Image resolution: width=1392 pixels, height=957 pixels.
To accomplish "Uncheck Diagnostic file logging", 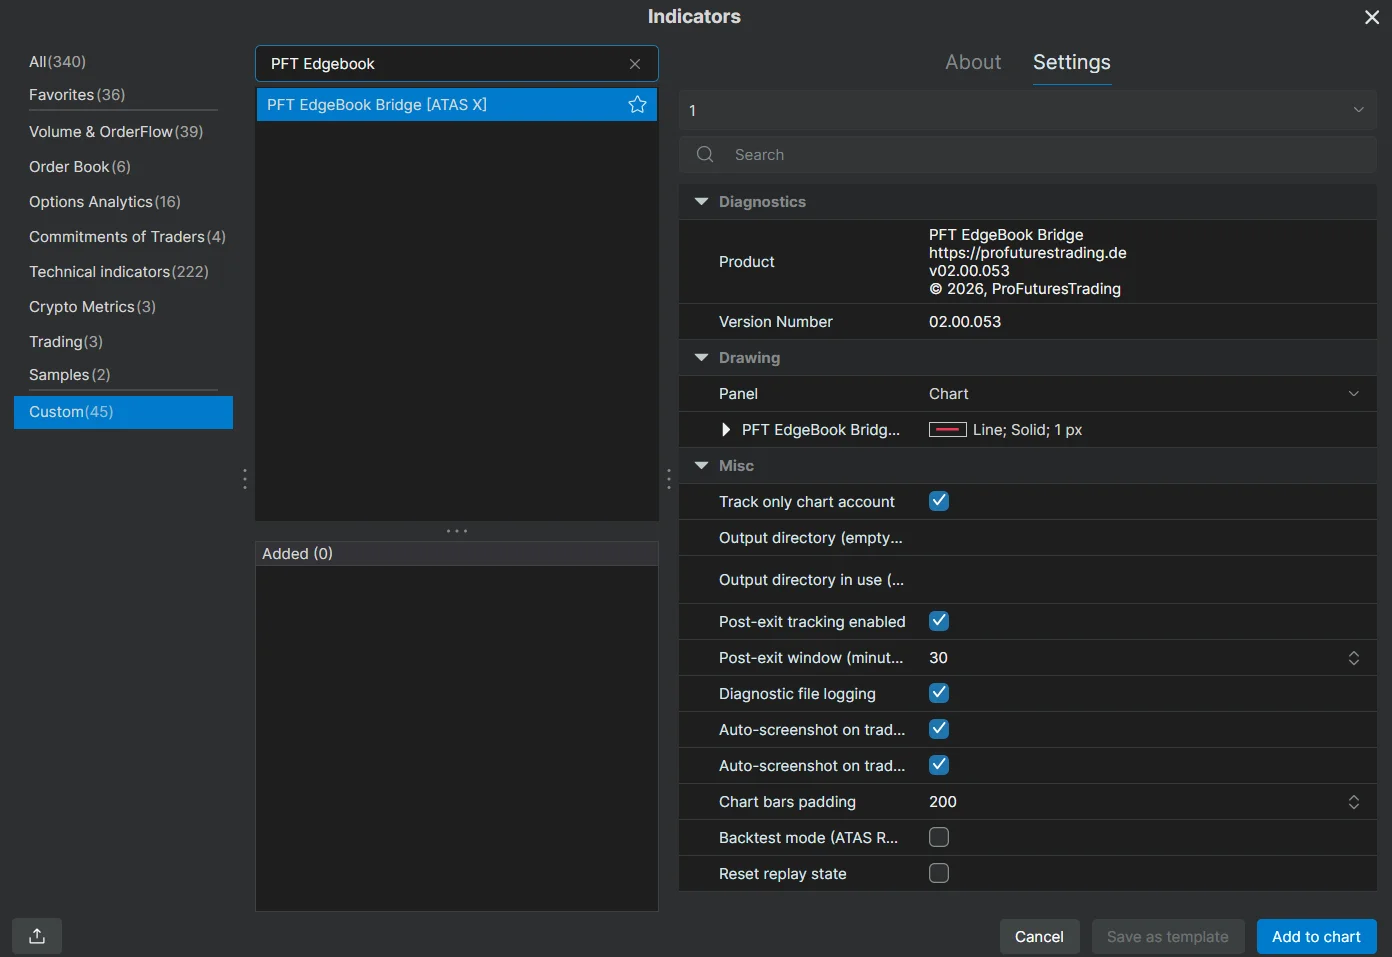I will (x=939, y=693).
